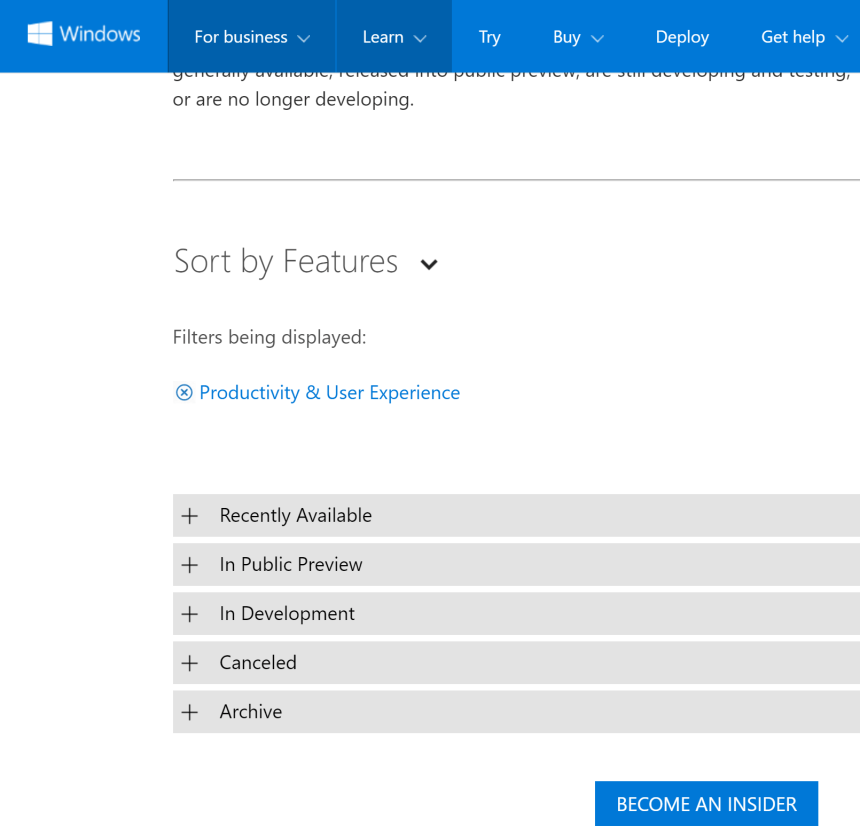Open the For business dropdown
The height and width of the screenshot is (834, 860).
pyautogui.click(x=250, y=36)
